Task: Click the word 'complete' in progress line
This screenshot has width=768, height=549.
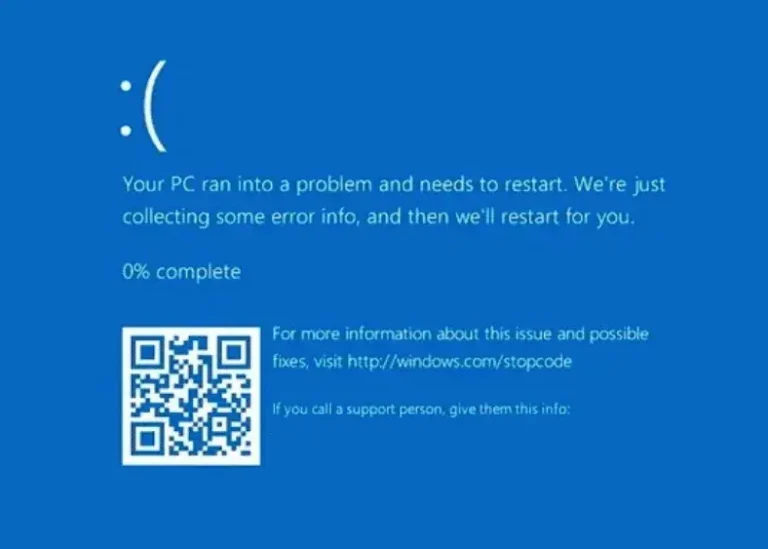Action: coord(198,272)
